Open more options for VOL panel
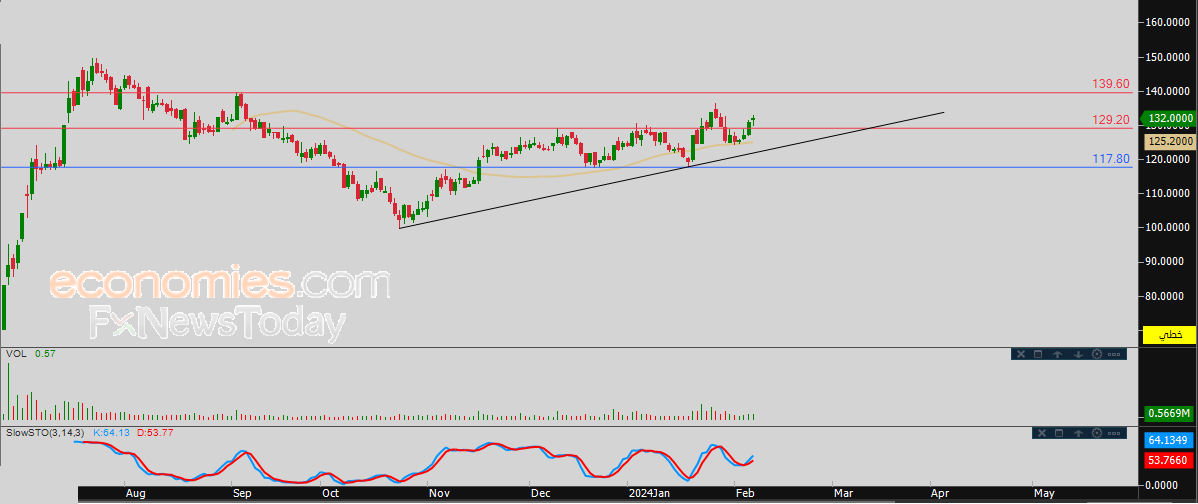Screen dimensions: 1198x504 1114,354
